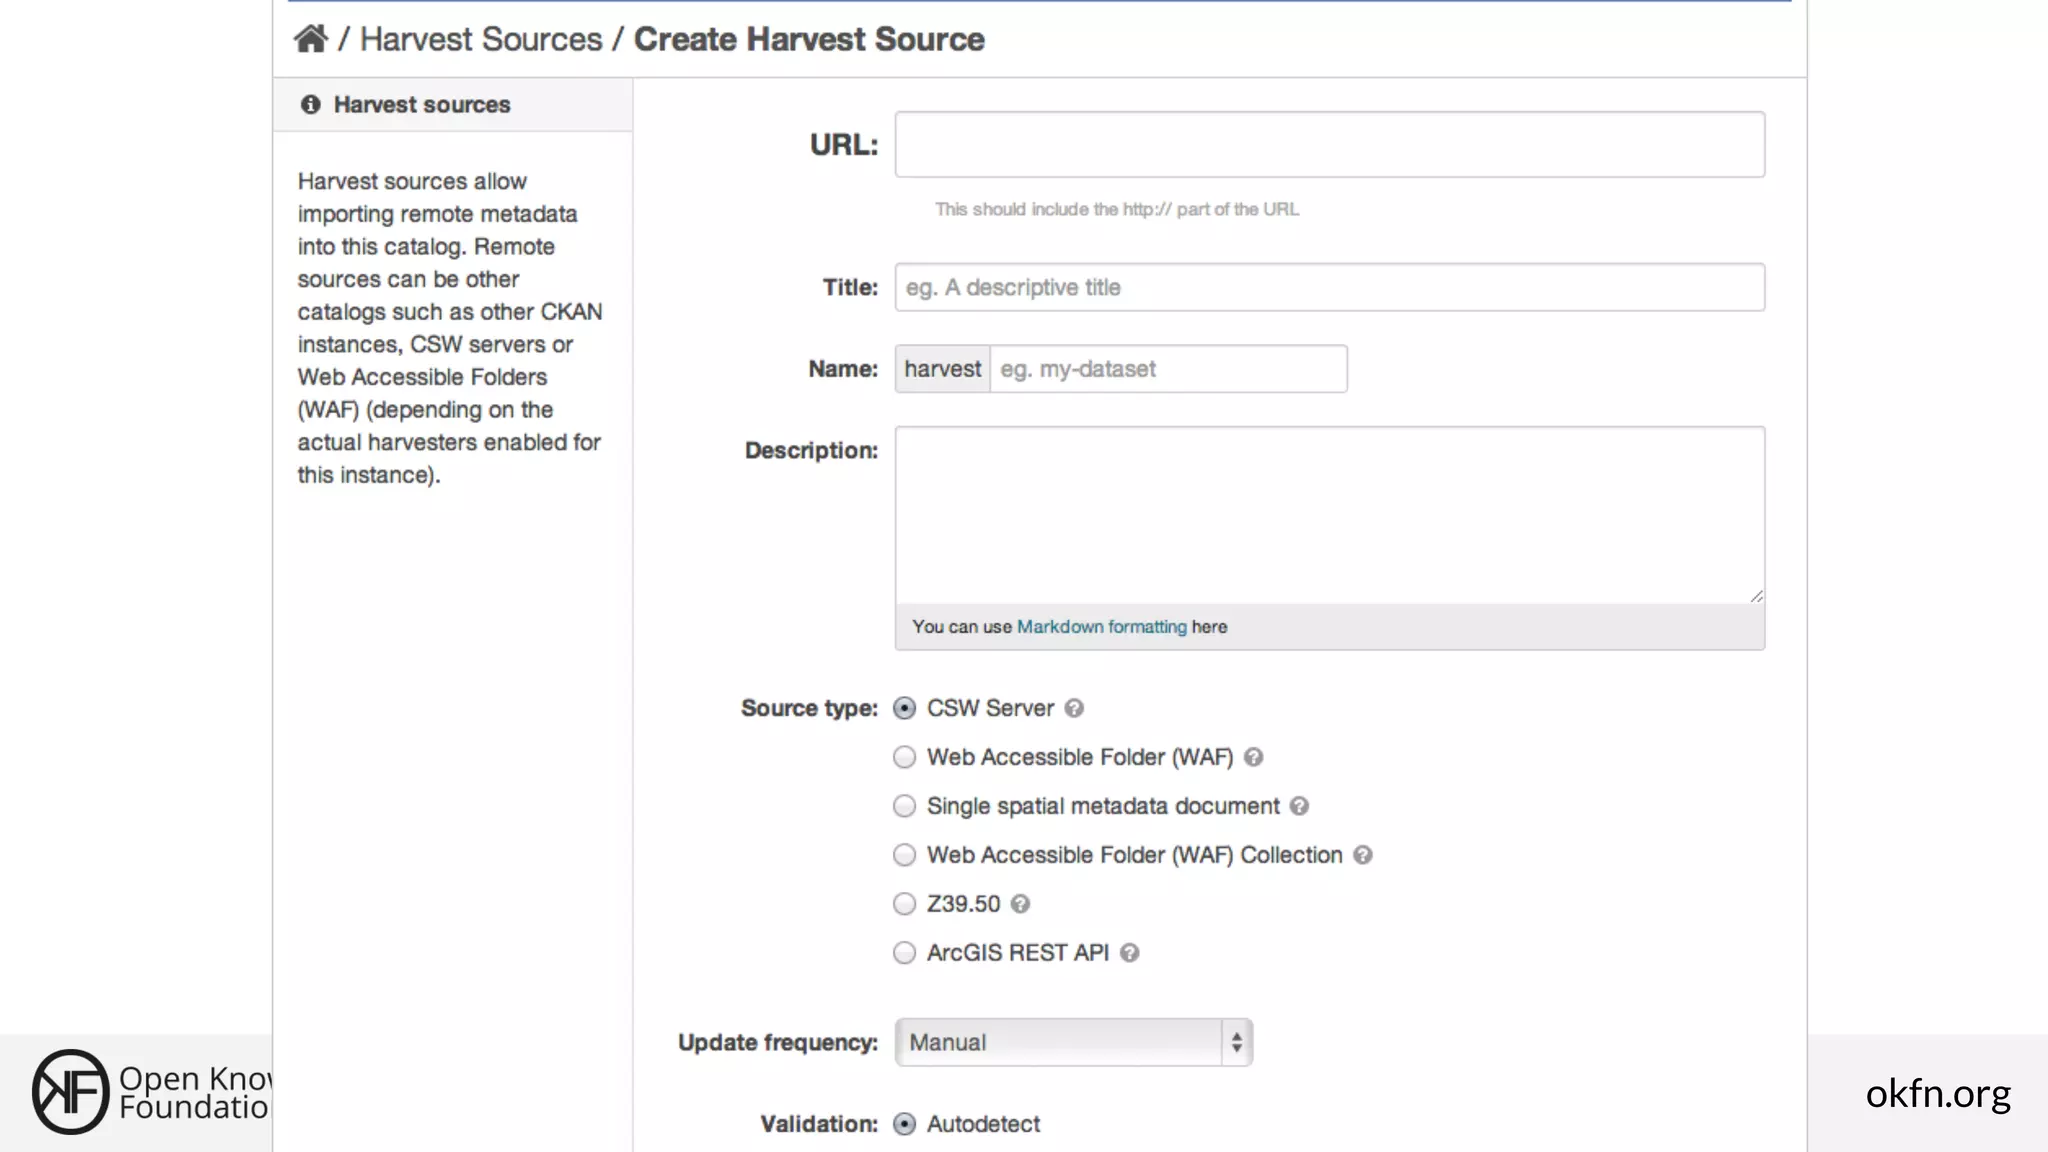Click the help icon next to Z39.50
This screenshot has height=1152, width=2048.
1019,904
